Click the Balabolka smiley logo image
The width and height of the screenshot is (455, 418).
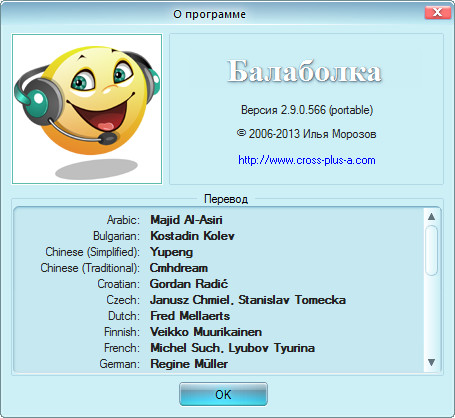click(87, 109)
